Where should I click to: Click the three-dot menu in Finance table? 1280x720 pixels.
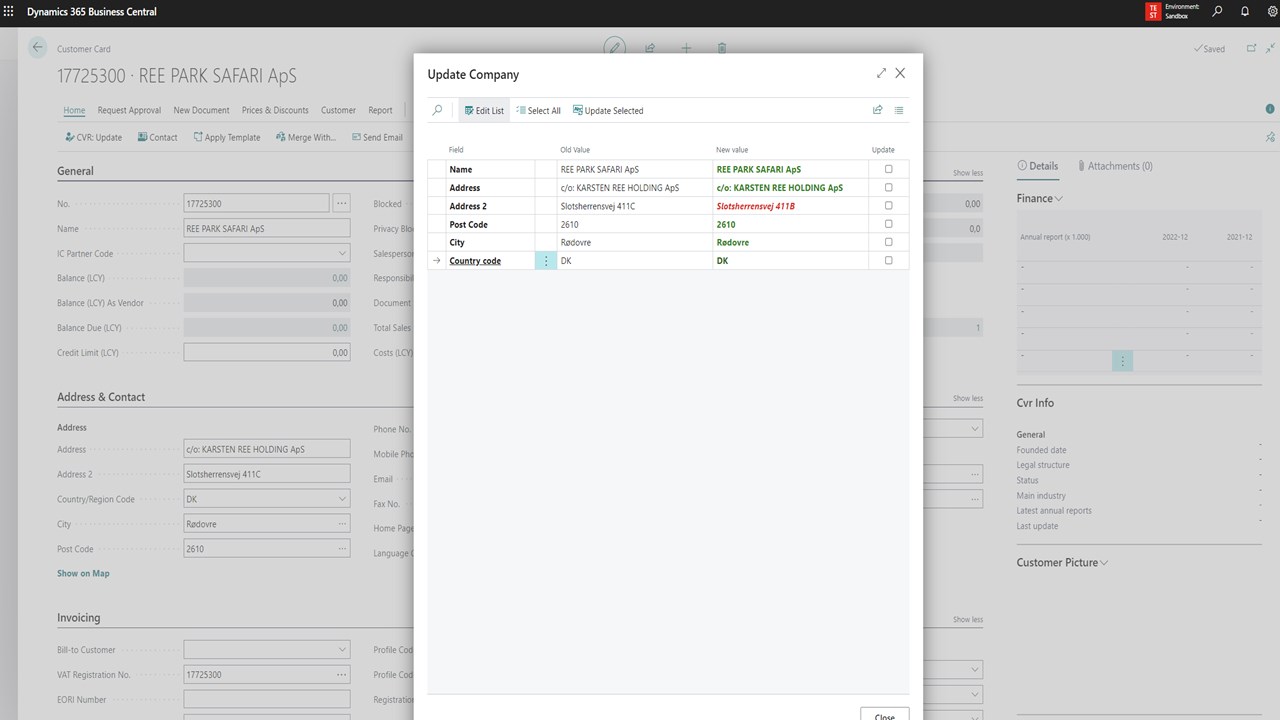click(1122, 362)
